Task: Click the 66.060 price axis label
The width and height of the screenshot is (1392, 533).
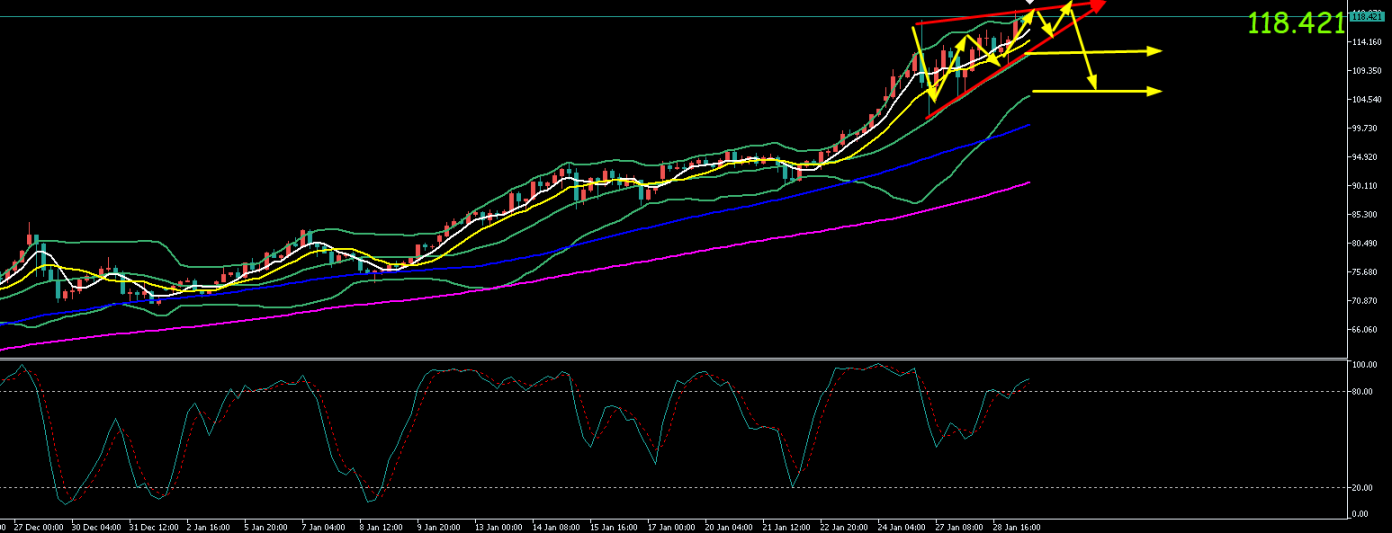Action: (1364, 329)
